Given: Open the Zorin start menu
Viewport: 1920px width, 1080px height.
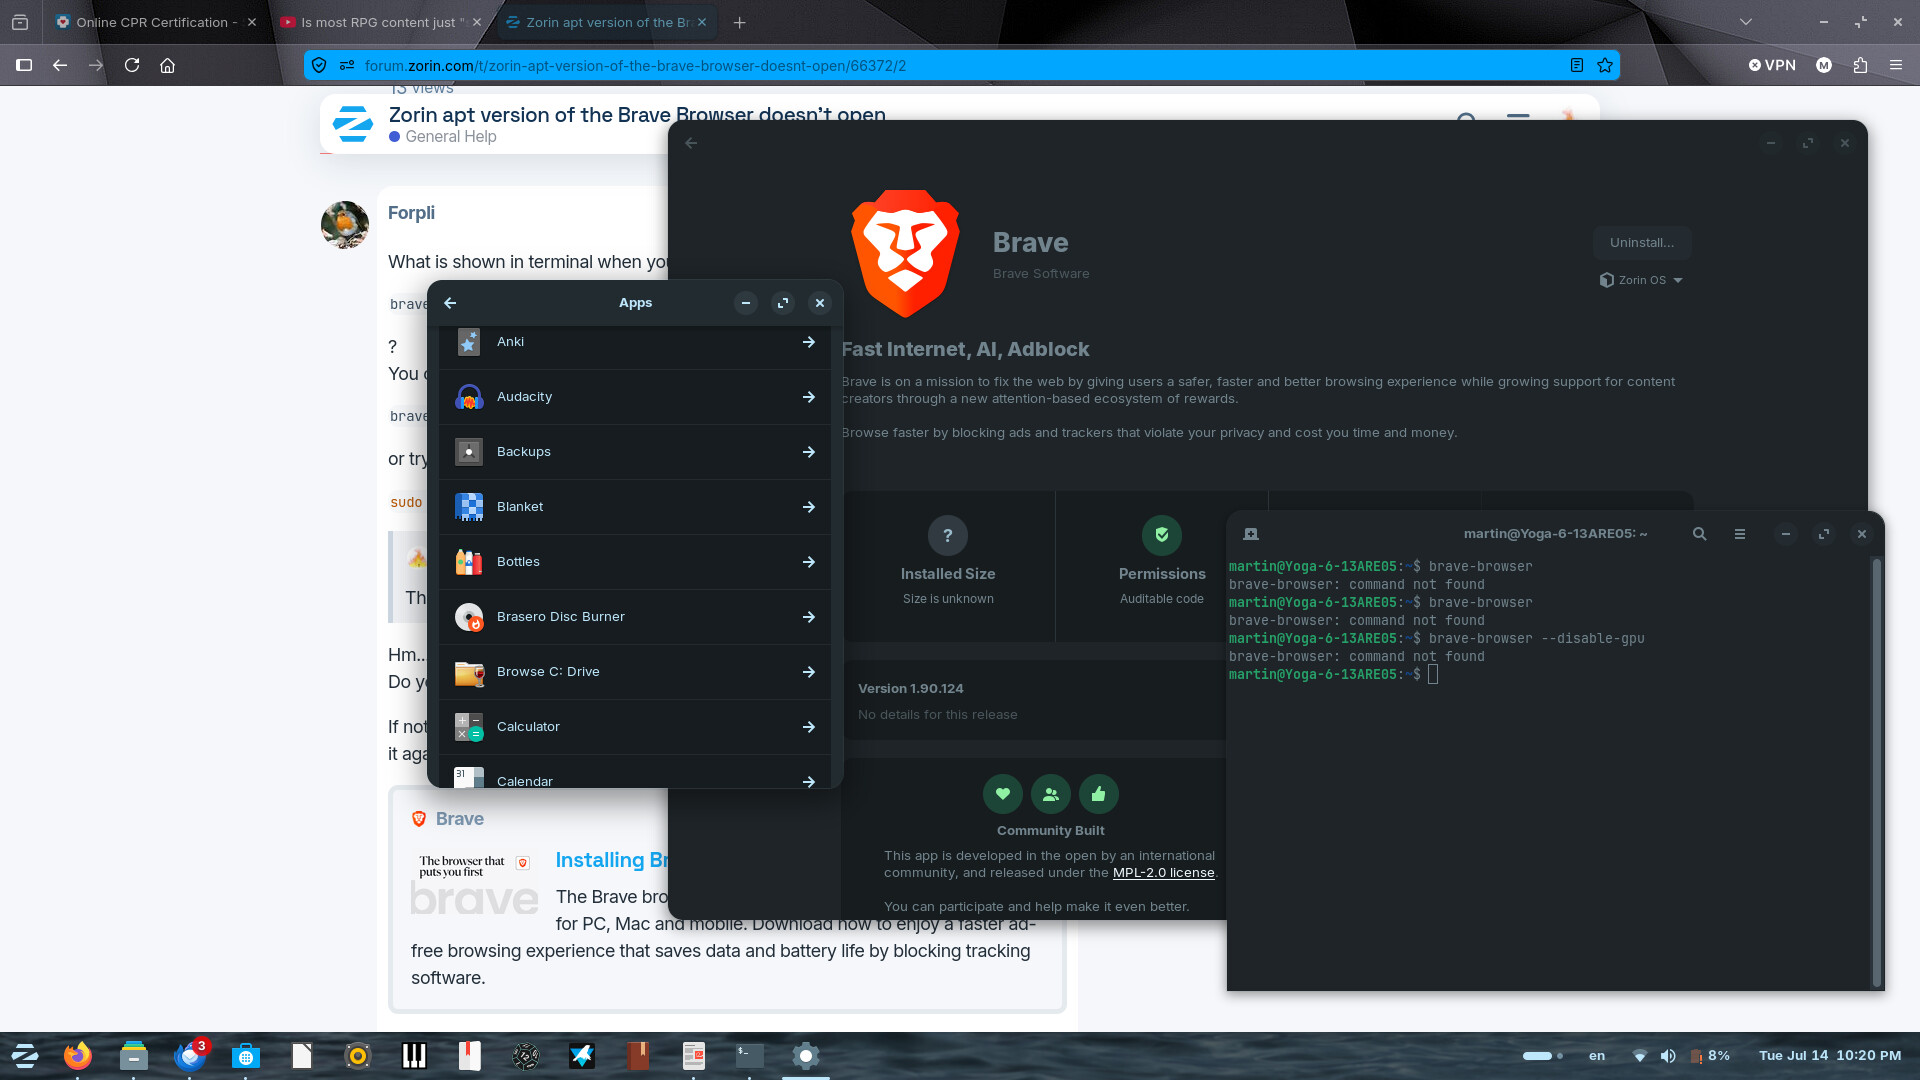Looking at the screenshot, I should 24,1056.
